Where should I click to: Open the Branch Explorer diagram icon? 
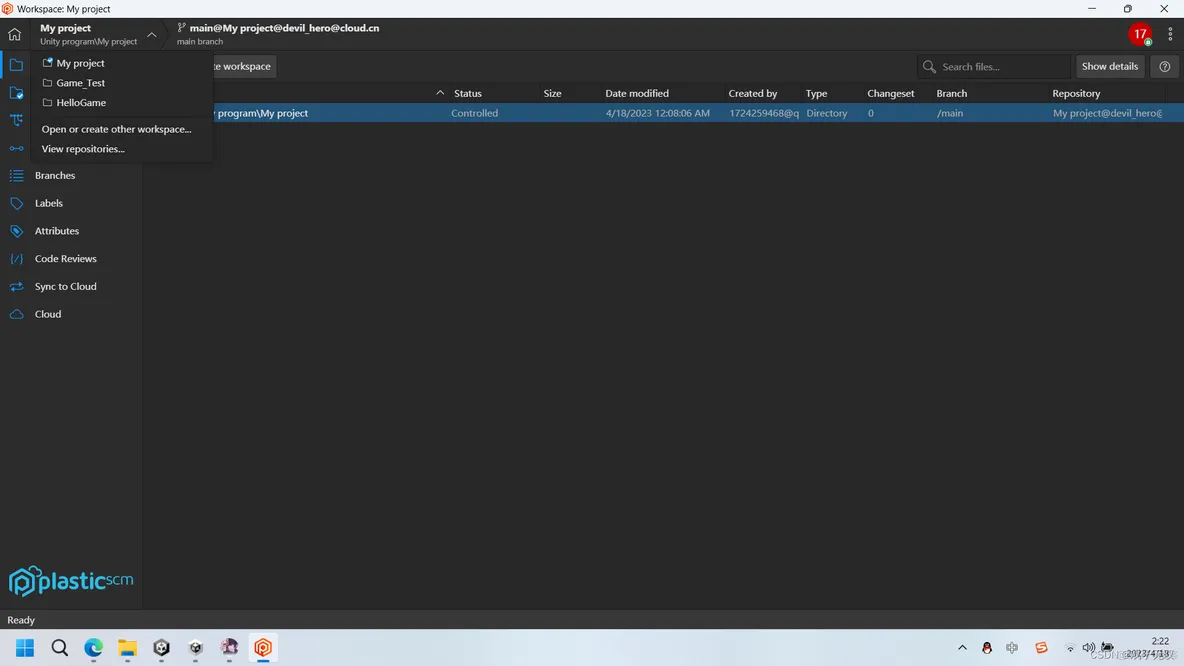tap(16, 121)
